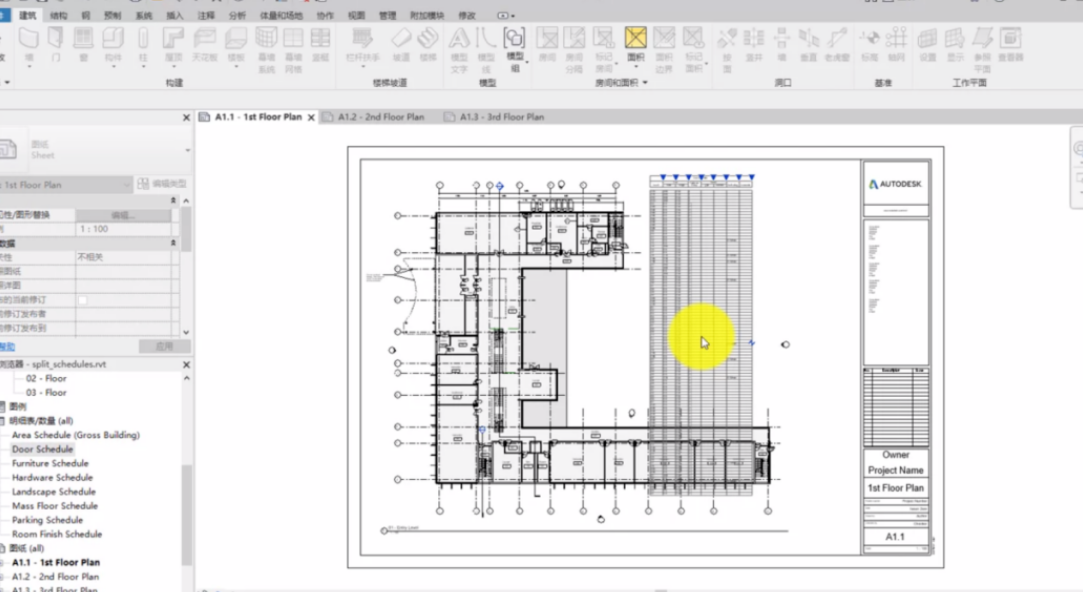The height and width of the screenshot is (592, 1083).
Task: Open the 注释 (Annotate) ribbon tab
Action: (x=206, y=15)
